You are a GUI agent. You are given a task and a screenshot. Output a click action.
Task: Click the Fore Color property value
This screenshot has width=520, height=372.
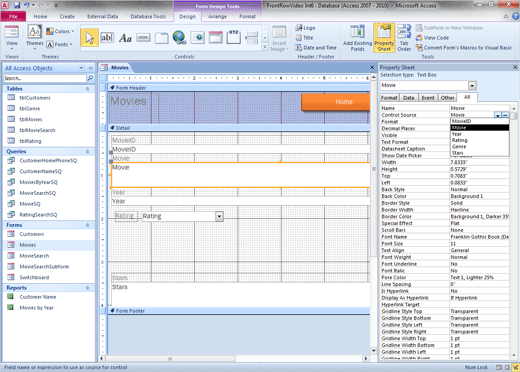pyautogui.click(x=479, y=277)
